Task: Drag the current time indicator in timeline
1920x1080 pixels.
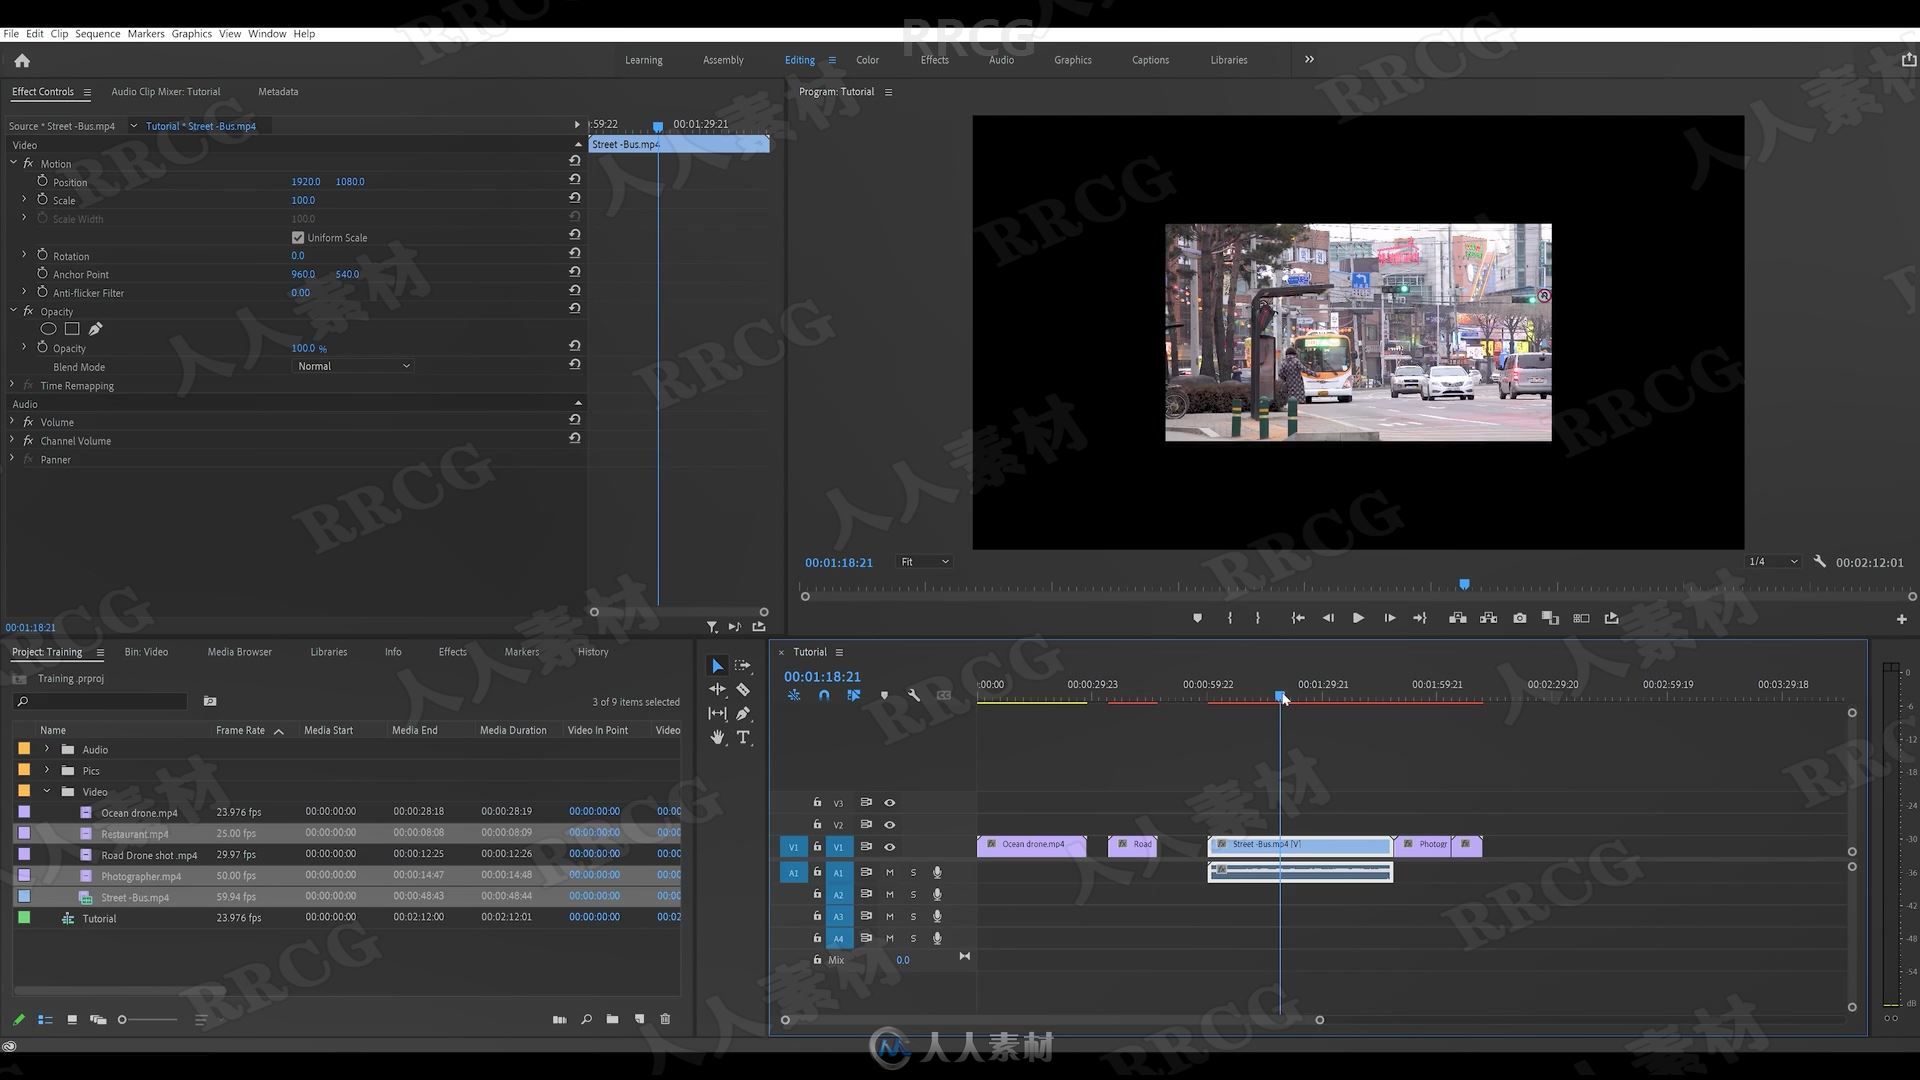Action: 1276,695
